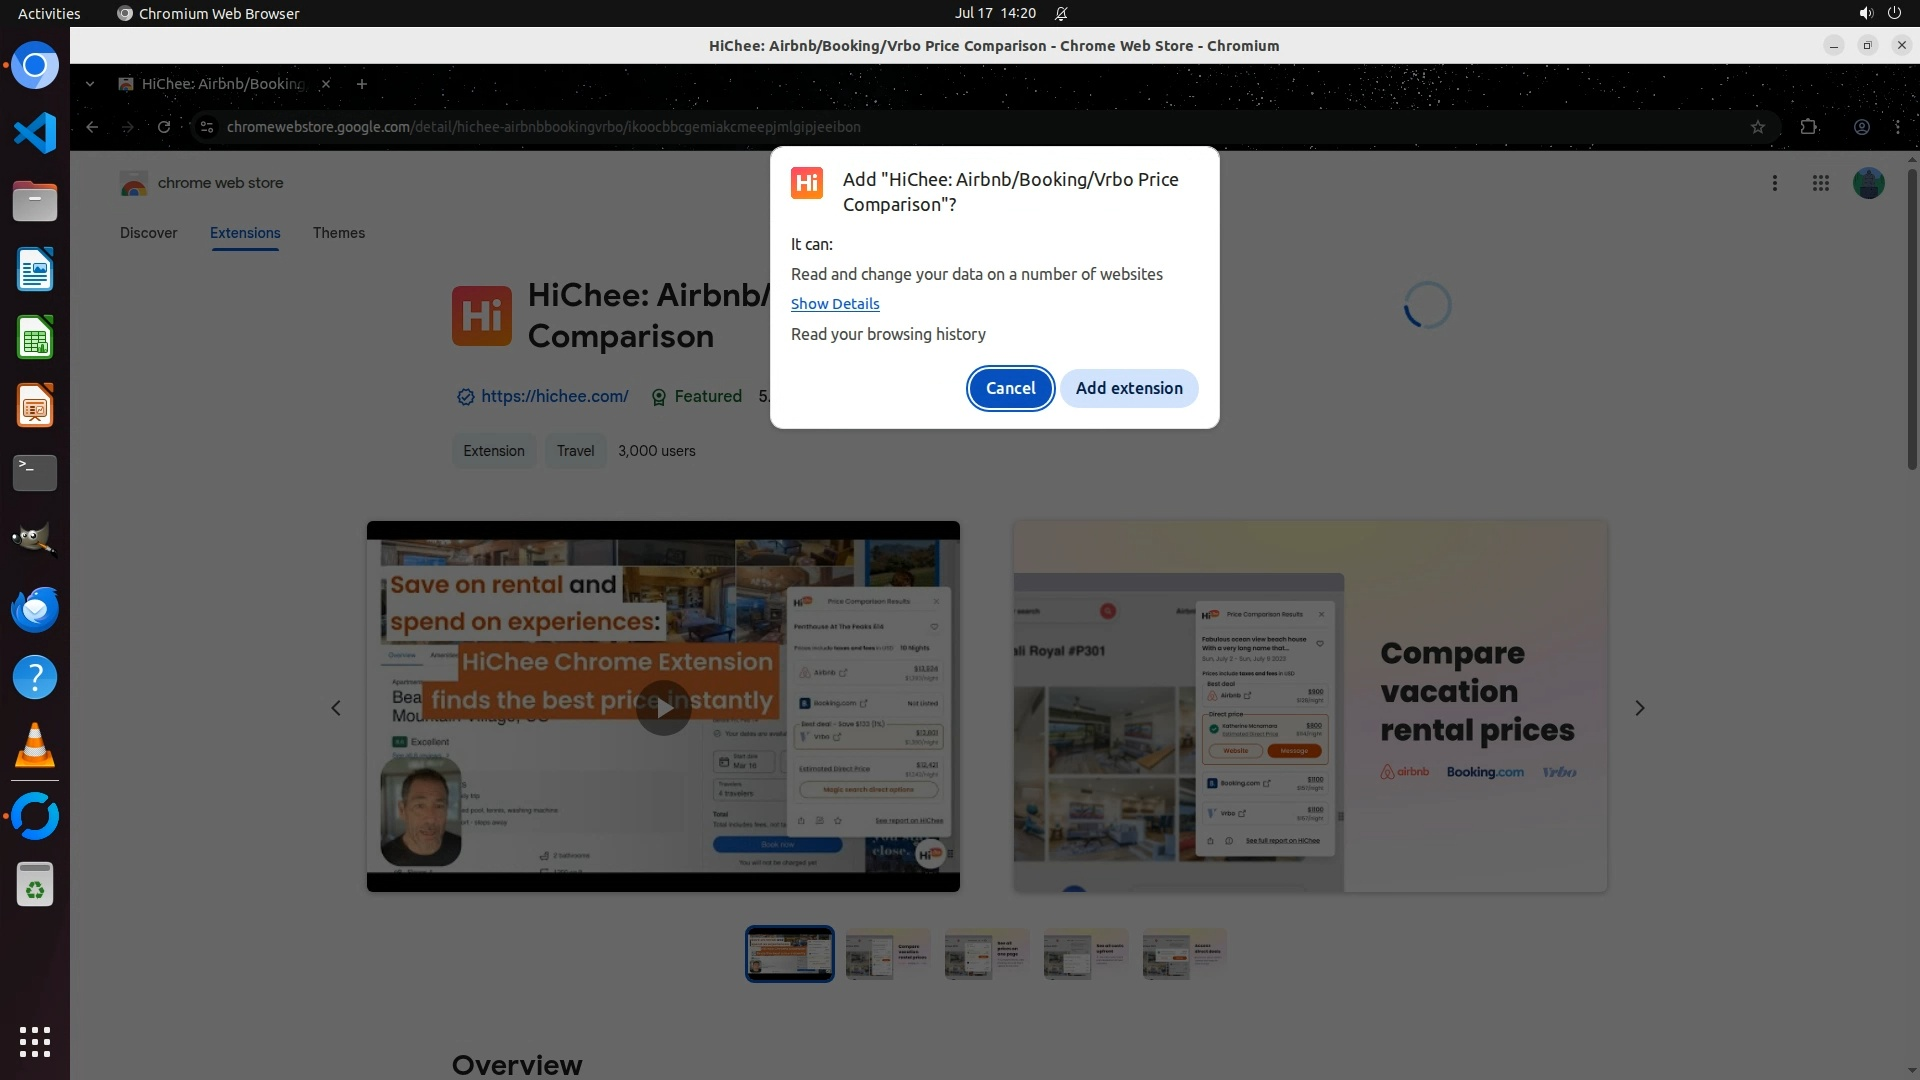Switch to the Discover tab

148,233
